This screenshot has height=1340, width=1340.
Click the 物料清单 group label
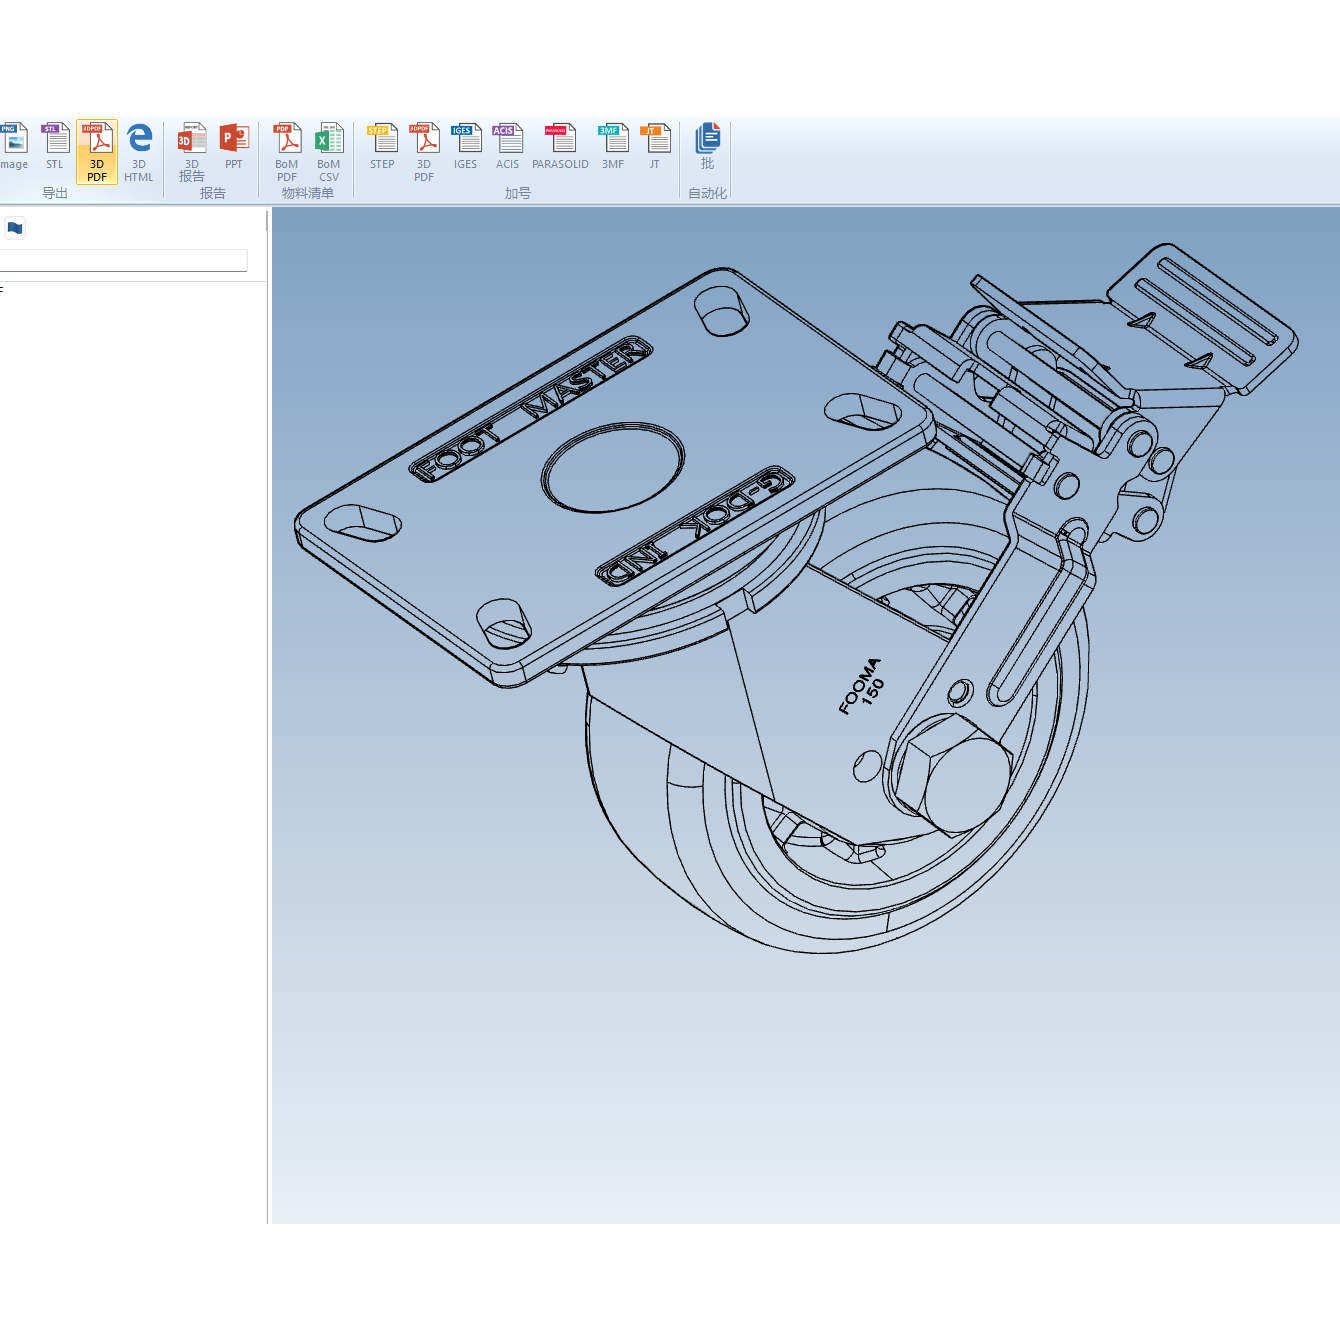(308, 193)
